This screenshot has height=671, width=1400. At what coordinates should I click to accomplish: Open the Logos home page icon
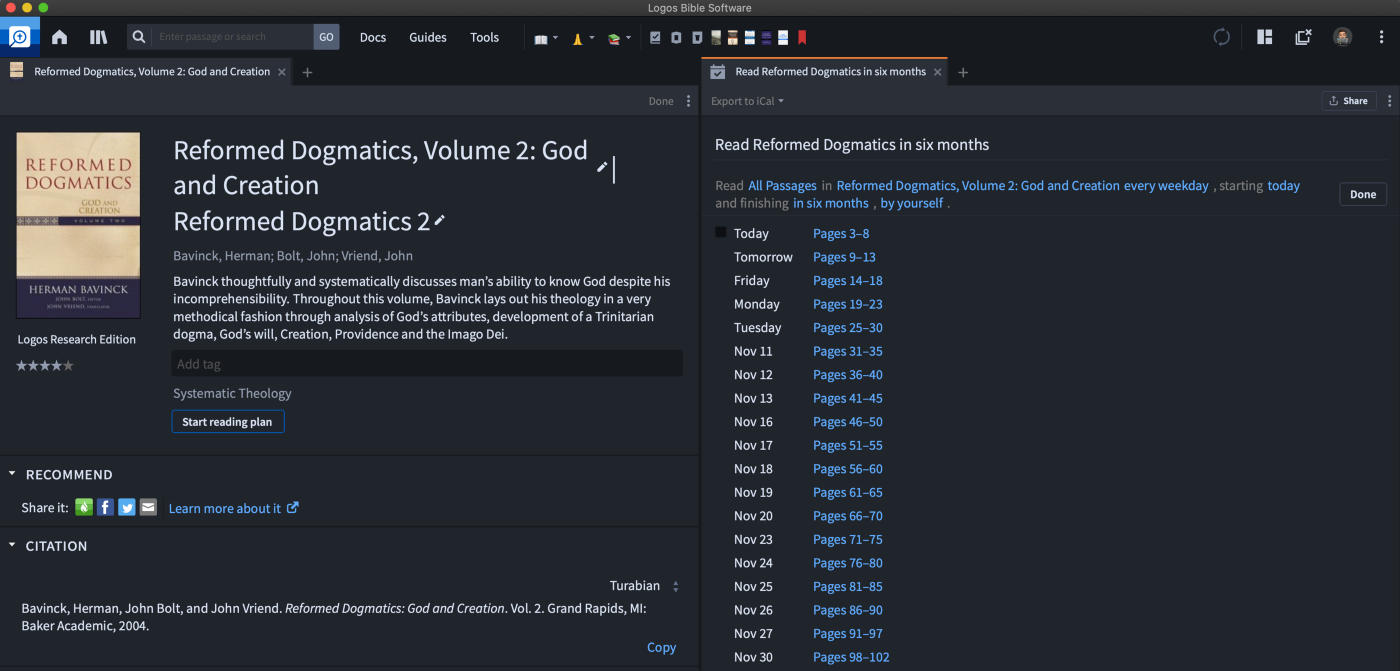(59, 37)
